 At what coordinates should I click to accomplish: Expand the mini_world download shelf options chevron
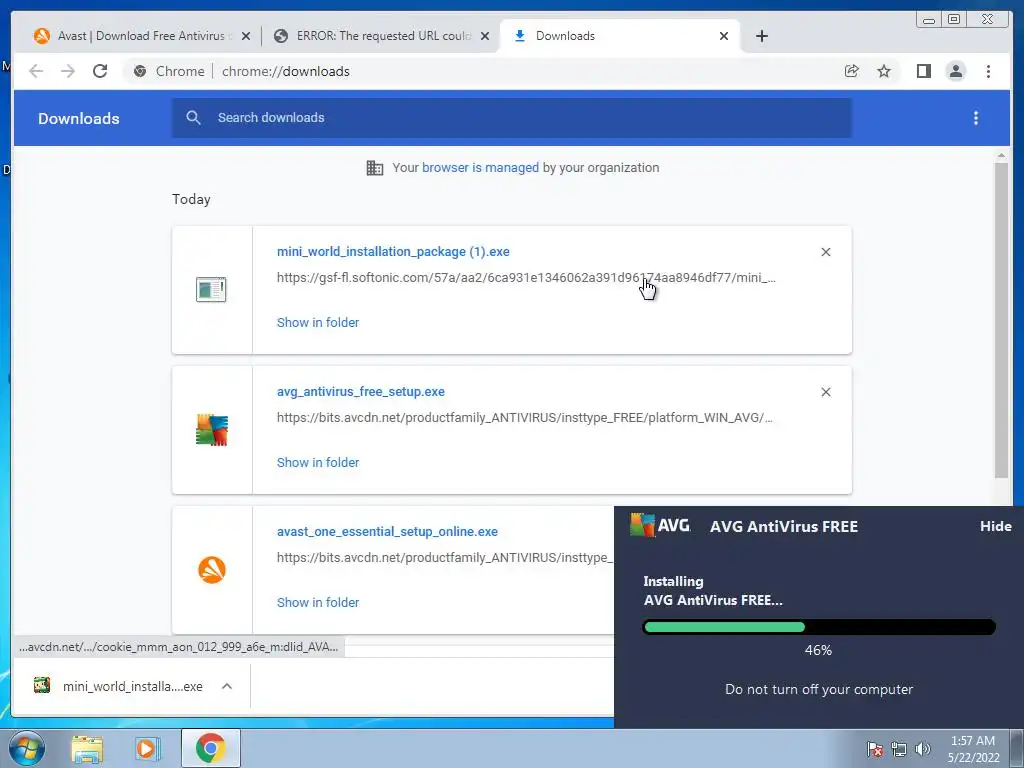(x=227, y=686)
